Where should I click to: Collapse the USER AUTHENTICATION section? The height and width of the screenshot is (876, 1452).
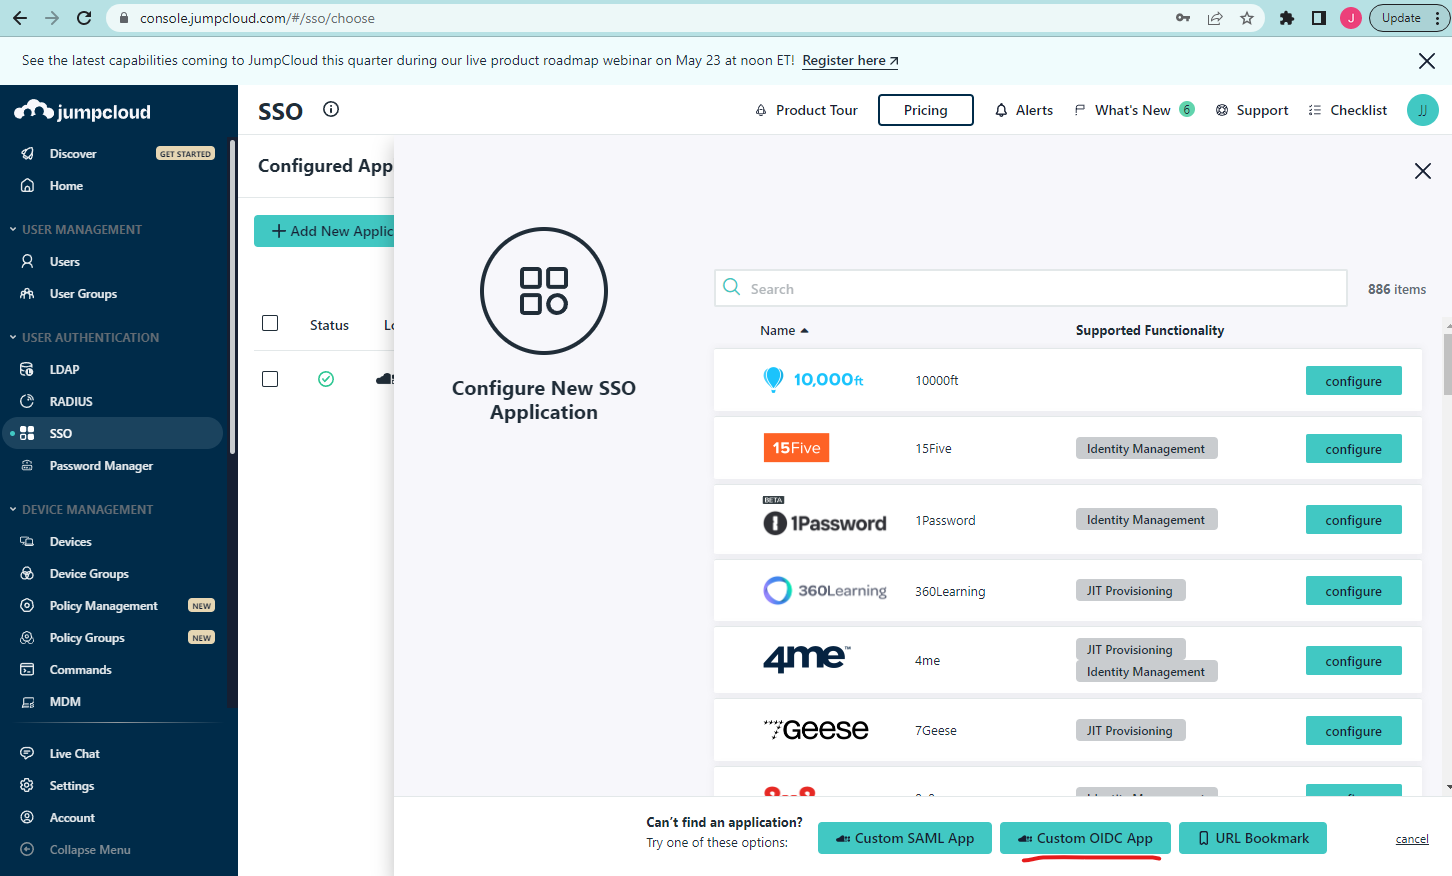pyautogui.click(x=84, y=338)
